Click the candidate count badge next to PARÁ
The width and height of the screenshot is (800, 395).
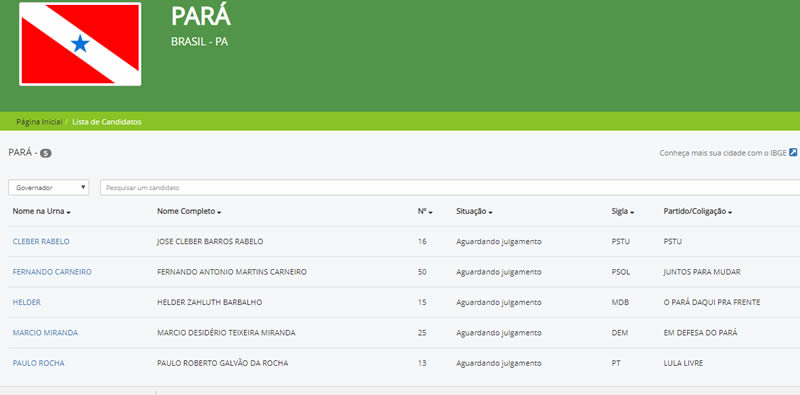click(x=46, y=153)
